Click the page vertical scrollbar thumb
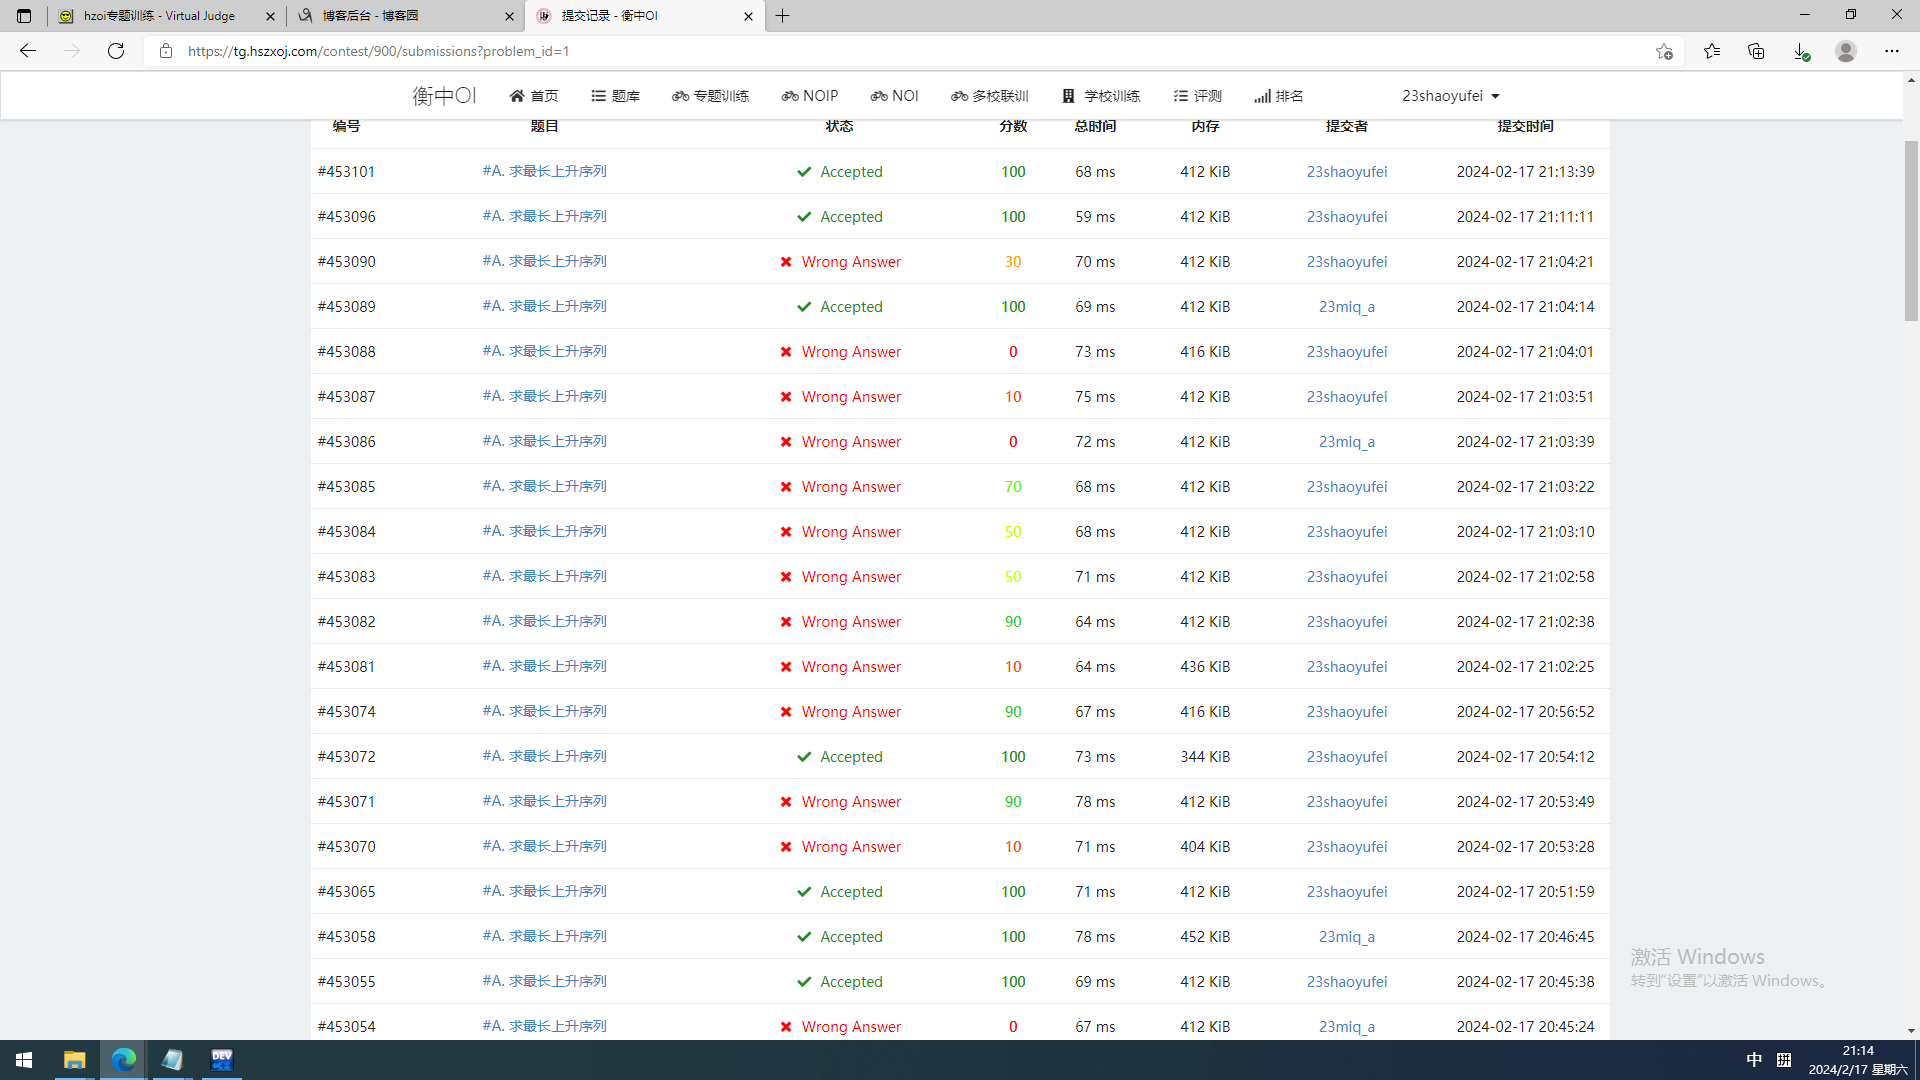This screenshot has height=1080, width=1920. [1911, 230]
